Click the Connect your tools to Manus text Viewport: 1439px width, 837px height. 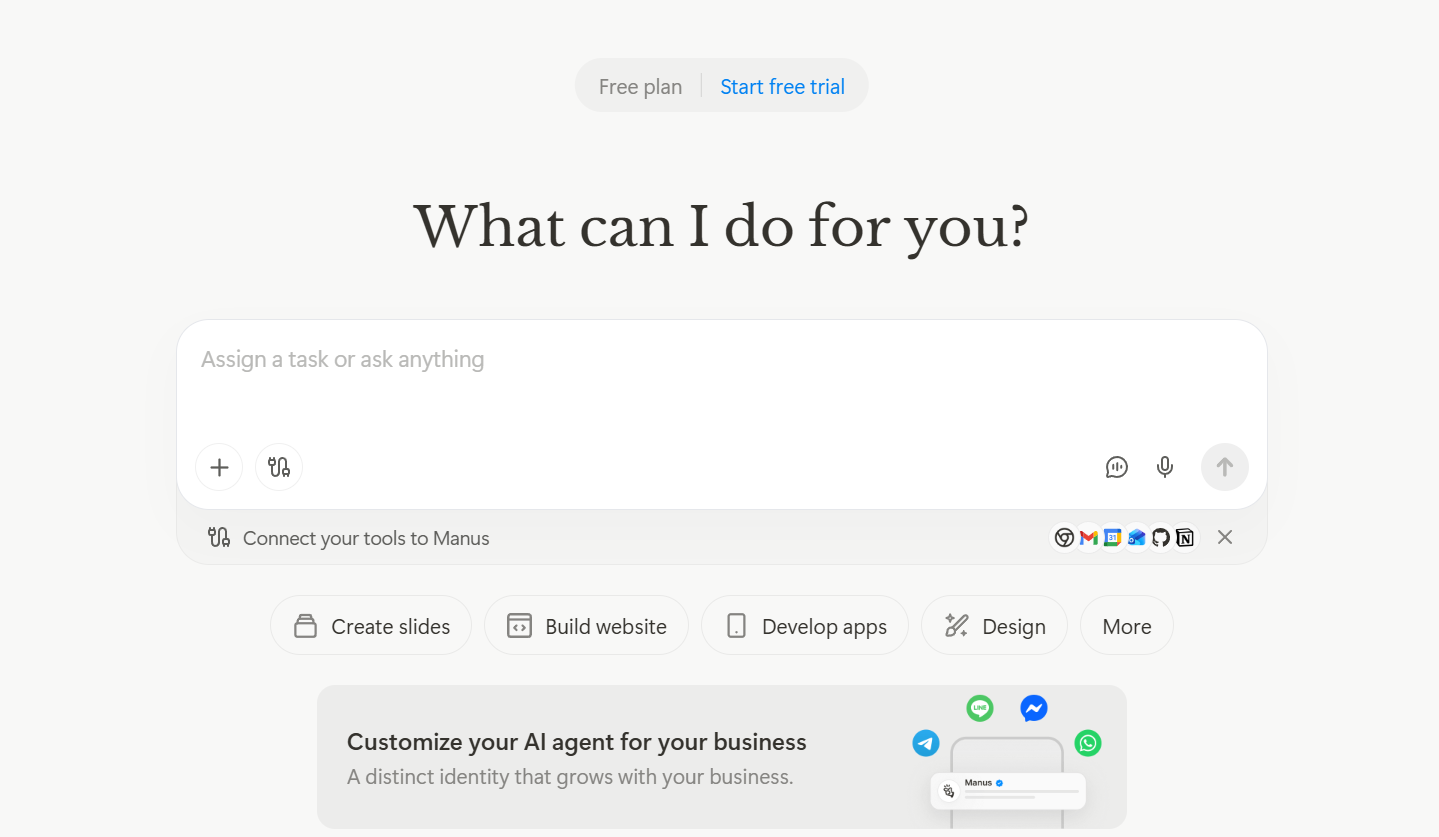(x=366, y=538)
